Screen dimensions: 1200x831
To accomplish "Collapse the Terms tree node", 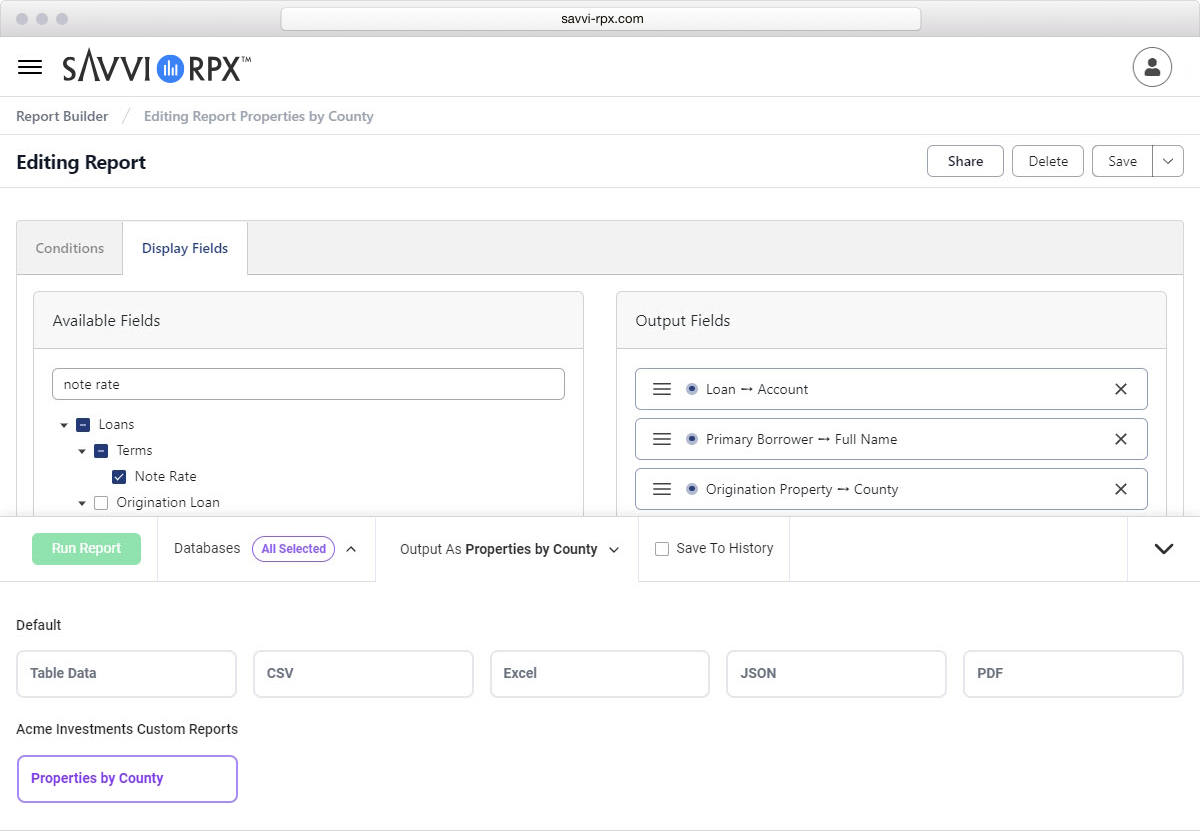I will click(x=83, y=451).
